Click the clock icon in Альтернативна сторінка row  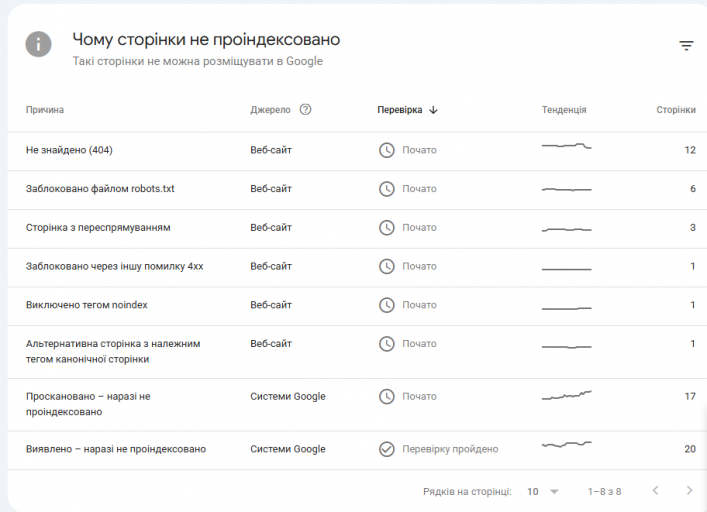point(386,344)
